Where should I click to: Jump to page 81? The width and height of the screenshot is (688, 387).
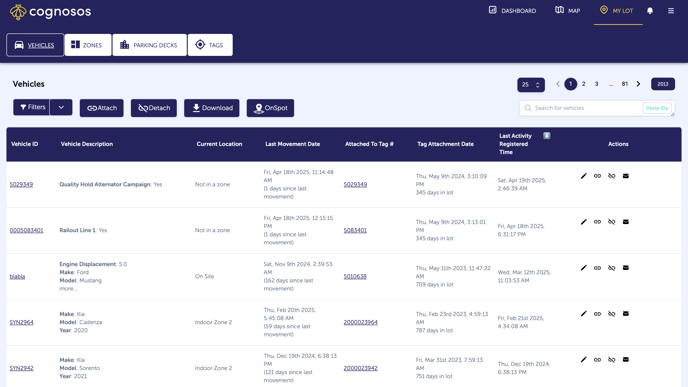point(625,84)
